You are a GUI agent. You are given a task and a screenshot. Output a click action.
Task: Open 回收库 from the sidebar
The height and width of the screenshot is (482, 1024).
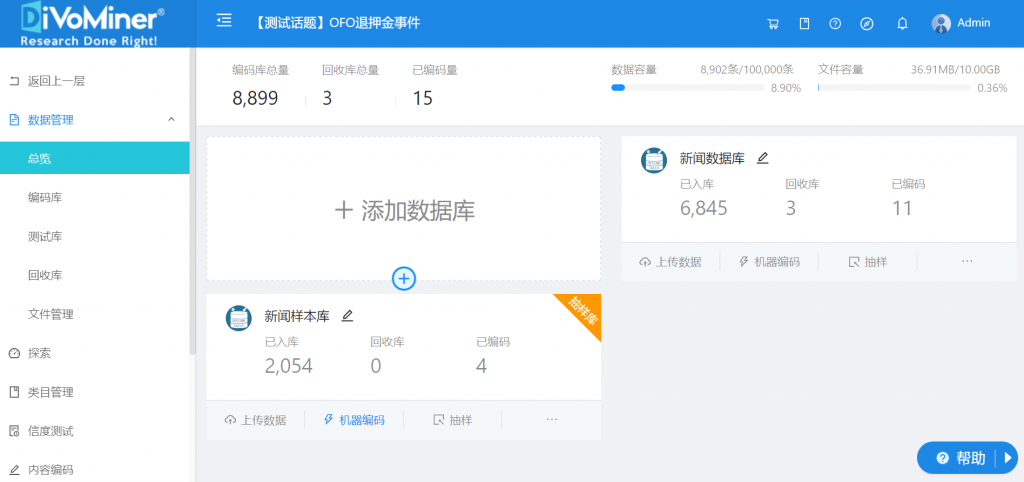coord(45,275)
